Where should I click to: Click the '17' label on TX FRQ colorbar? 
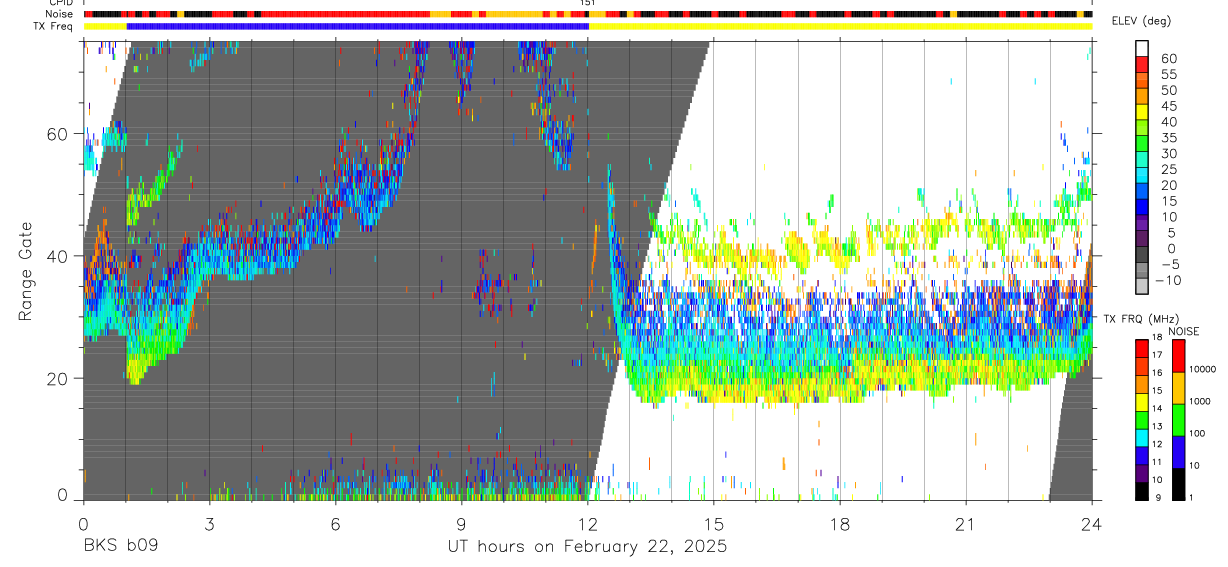coord(1157,355)
